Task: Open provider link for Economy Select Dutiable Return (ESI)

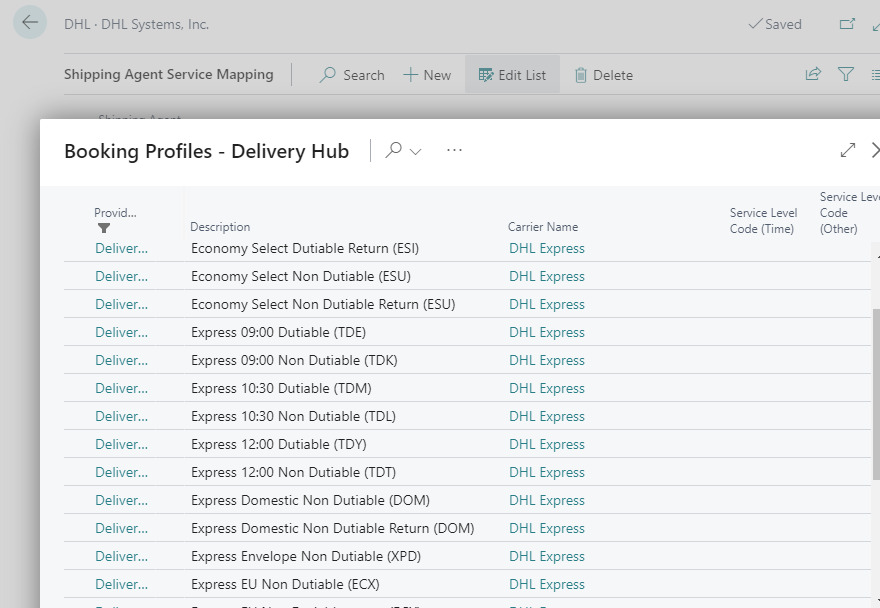Action: (121, 248)
